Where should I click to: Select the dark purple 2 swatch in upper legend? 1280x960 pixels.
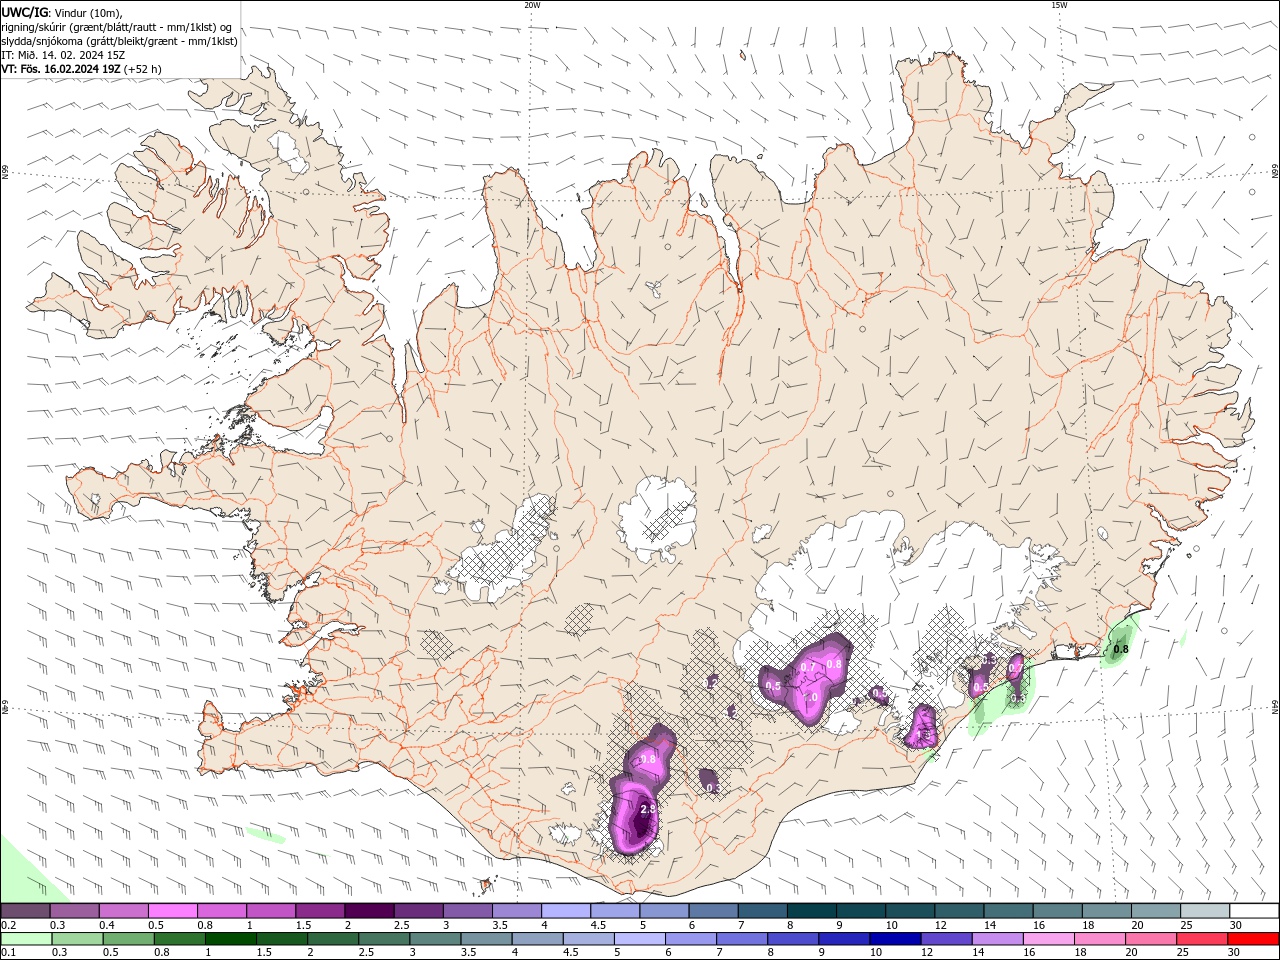click(x=368, y=911)
